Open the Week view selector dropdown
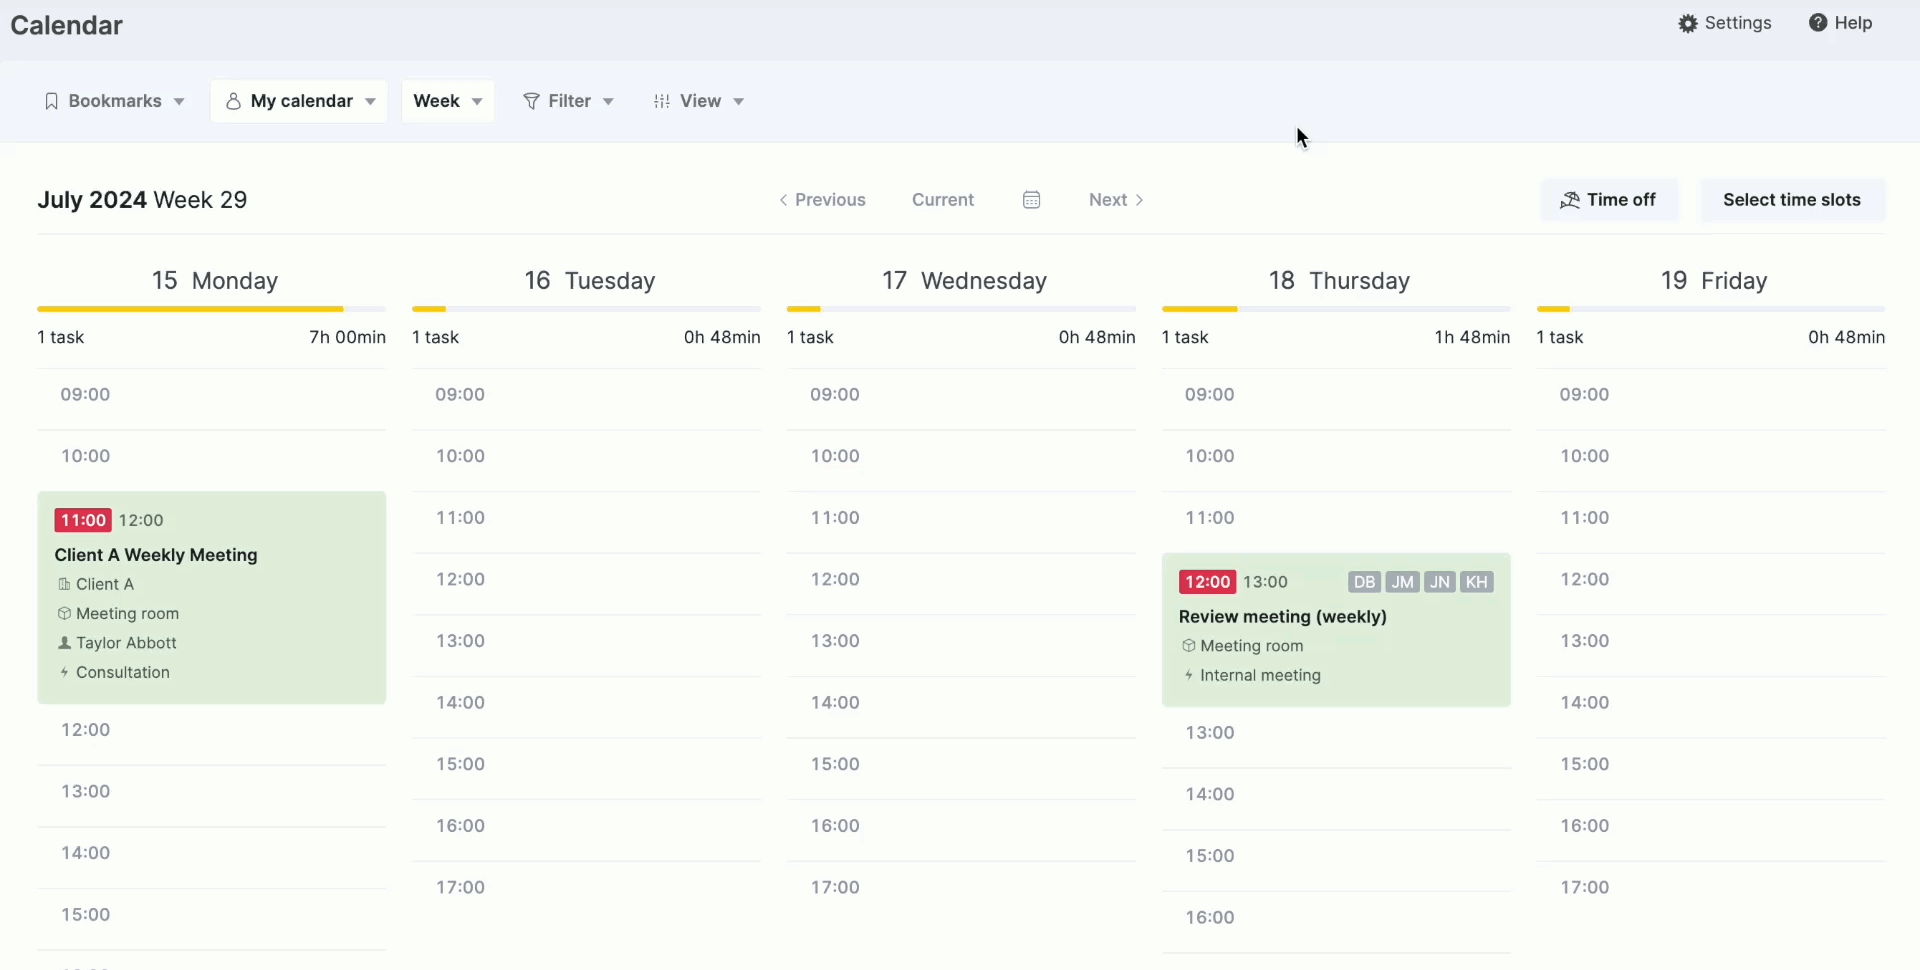This screenshot has height=970, width=1920. (448, 101)
